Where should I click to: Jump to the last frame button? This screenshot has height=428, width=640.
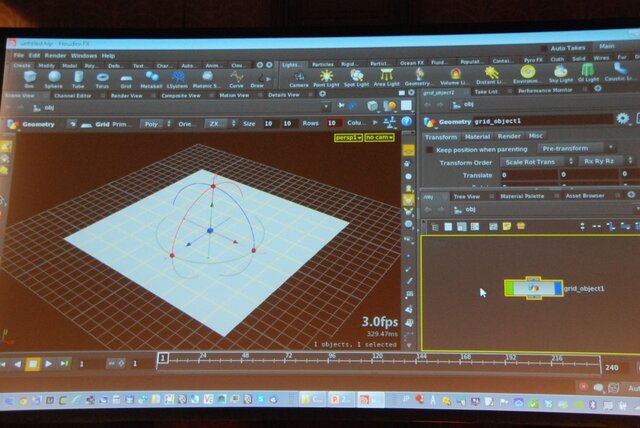click(64, 363)
